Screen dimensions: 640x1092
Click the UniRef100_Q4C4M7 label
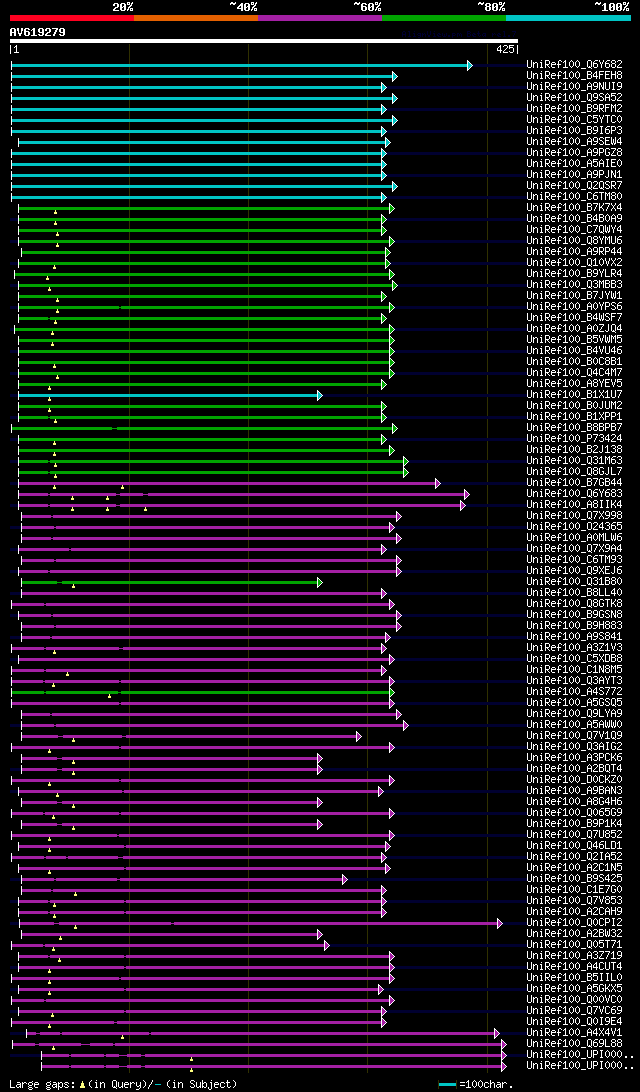coord(575,373)
